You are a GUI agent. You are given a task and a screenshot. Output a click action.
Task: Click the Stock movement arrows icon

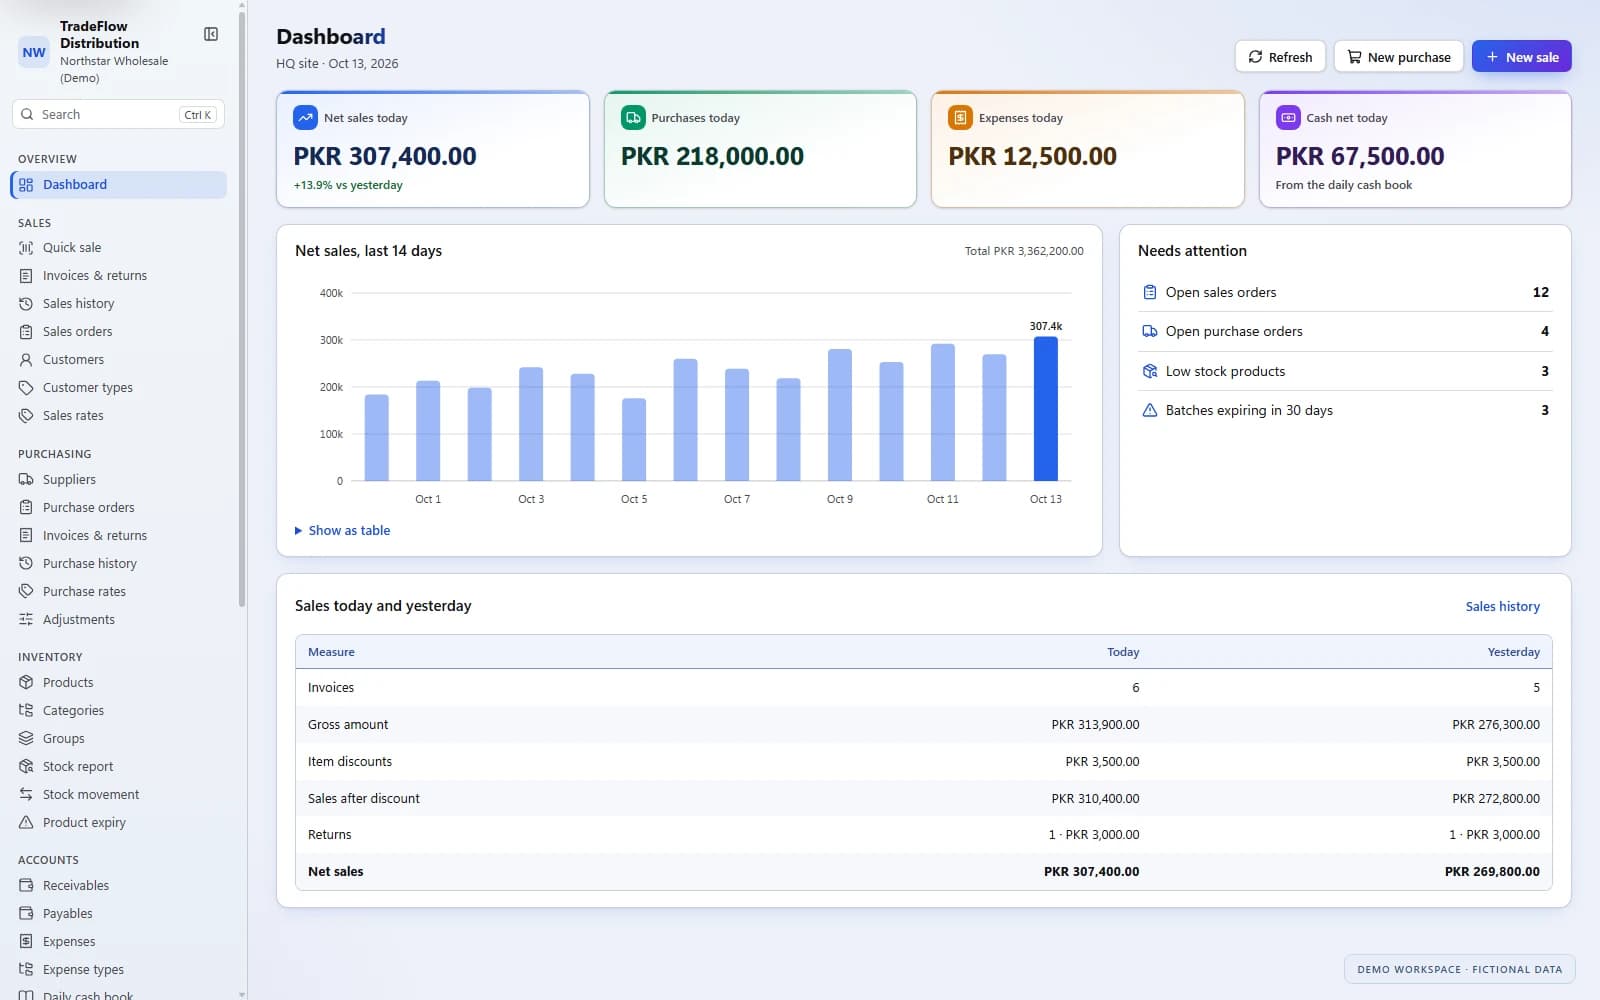point(26,795)
